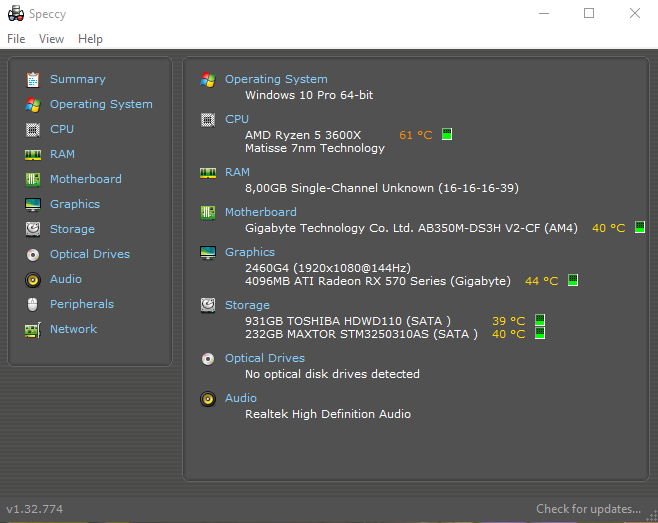
Task: Click green temperature indicator next to CPU 61 °C
Action: [447, 134]
